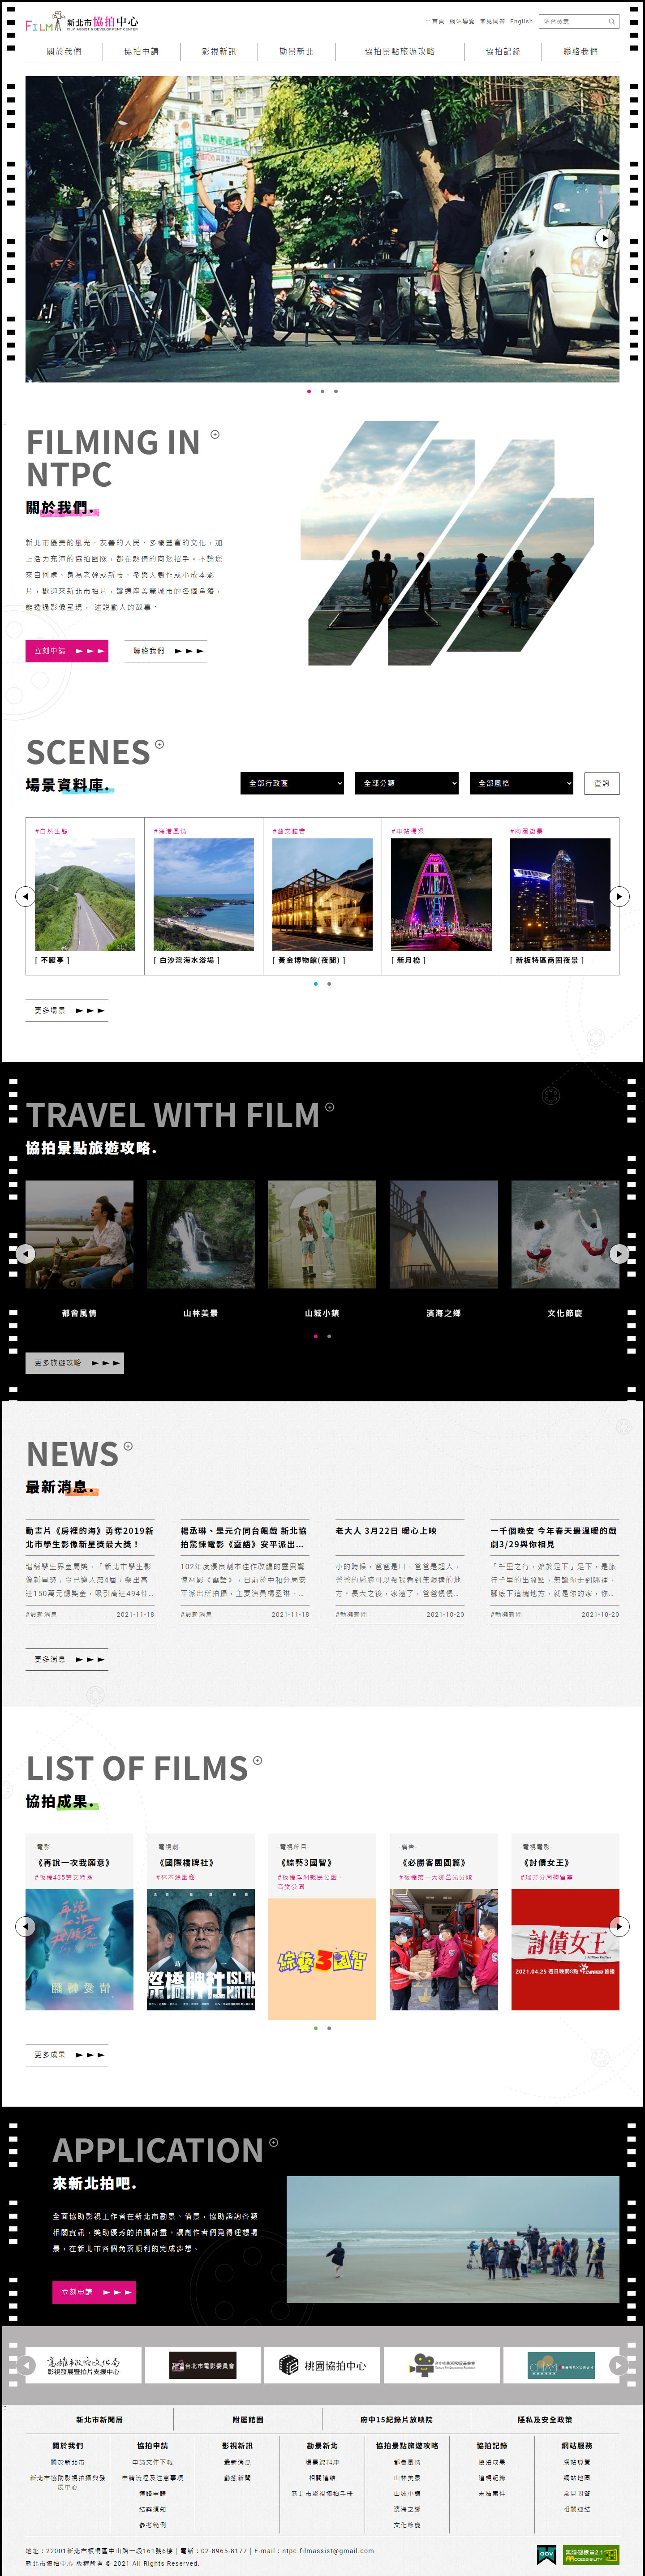Screen dimensions: 645x2576
Task: Click pink 立刻申請 in Application section
Action: (x=94, y=2292)
